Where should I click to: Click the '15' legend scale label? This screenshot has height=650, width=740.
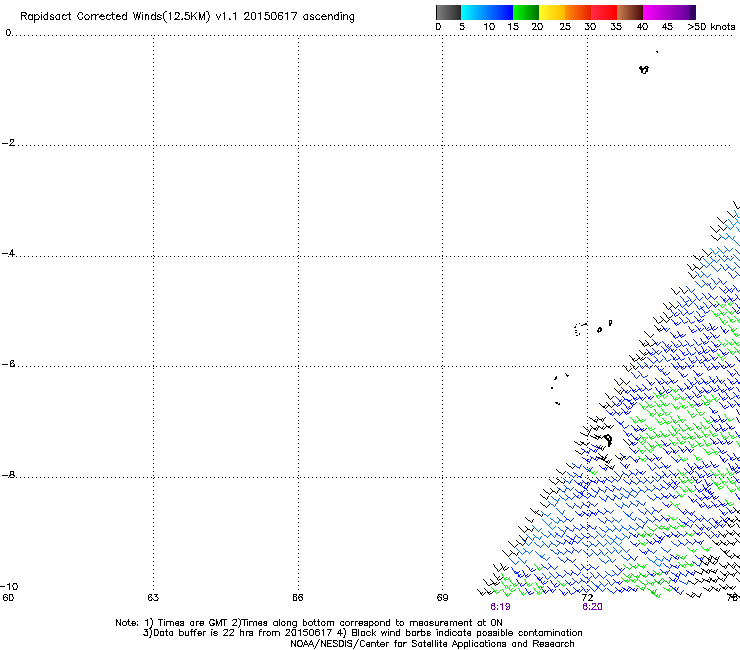[x=513, y=27]
